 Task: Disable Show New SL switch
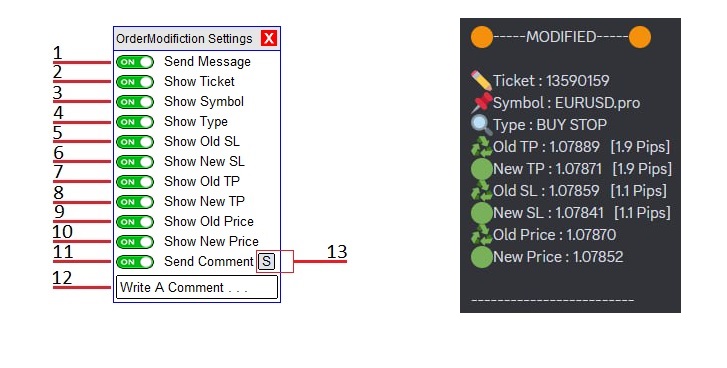(134, 162)
